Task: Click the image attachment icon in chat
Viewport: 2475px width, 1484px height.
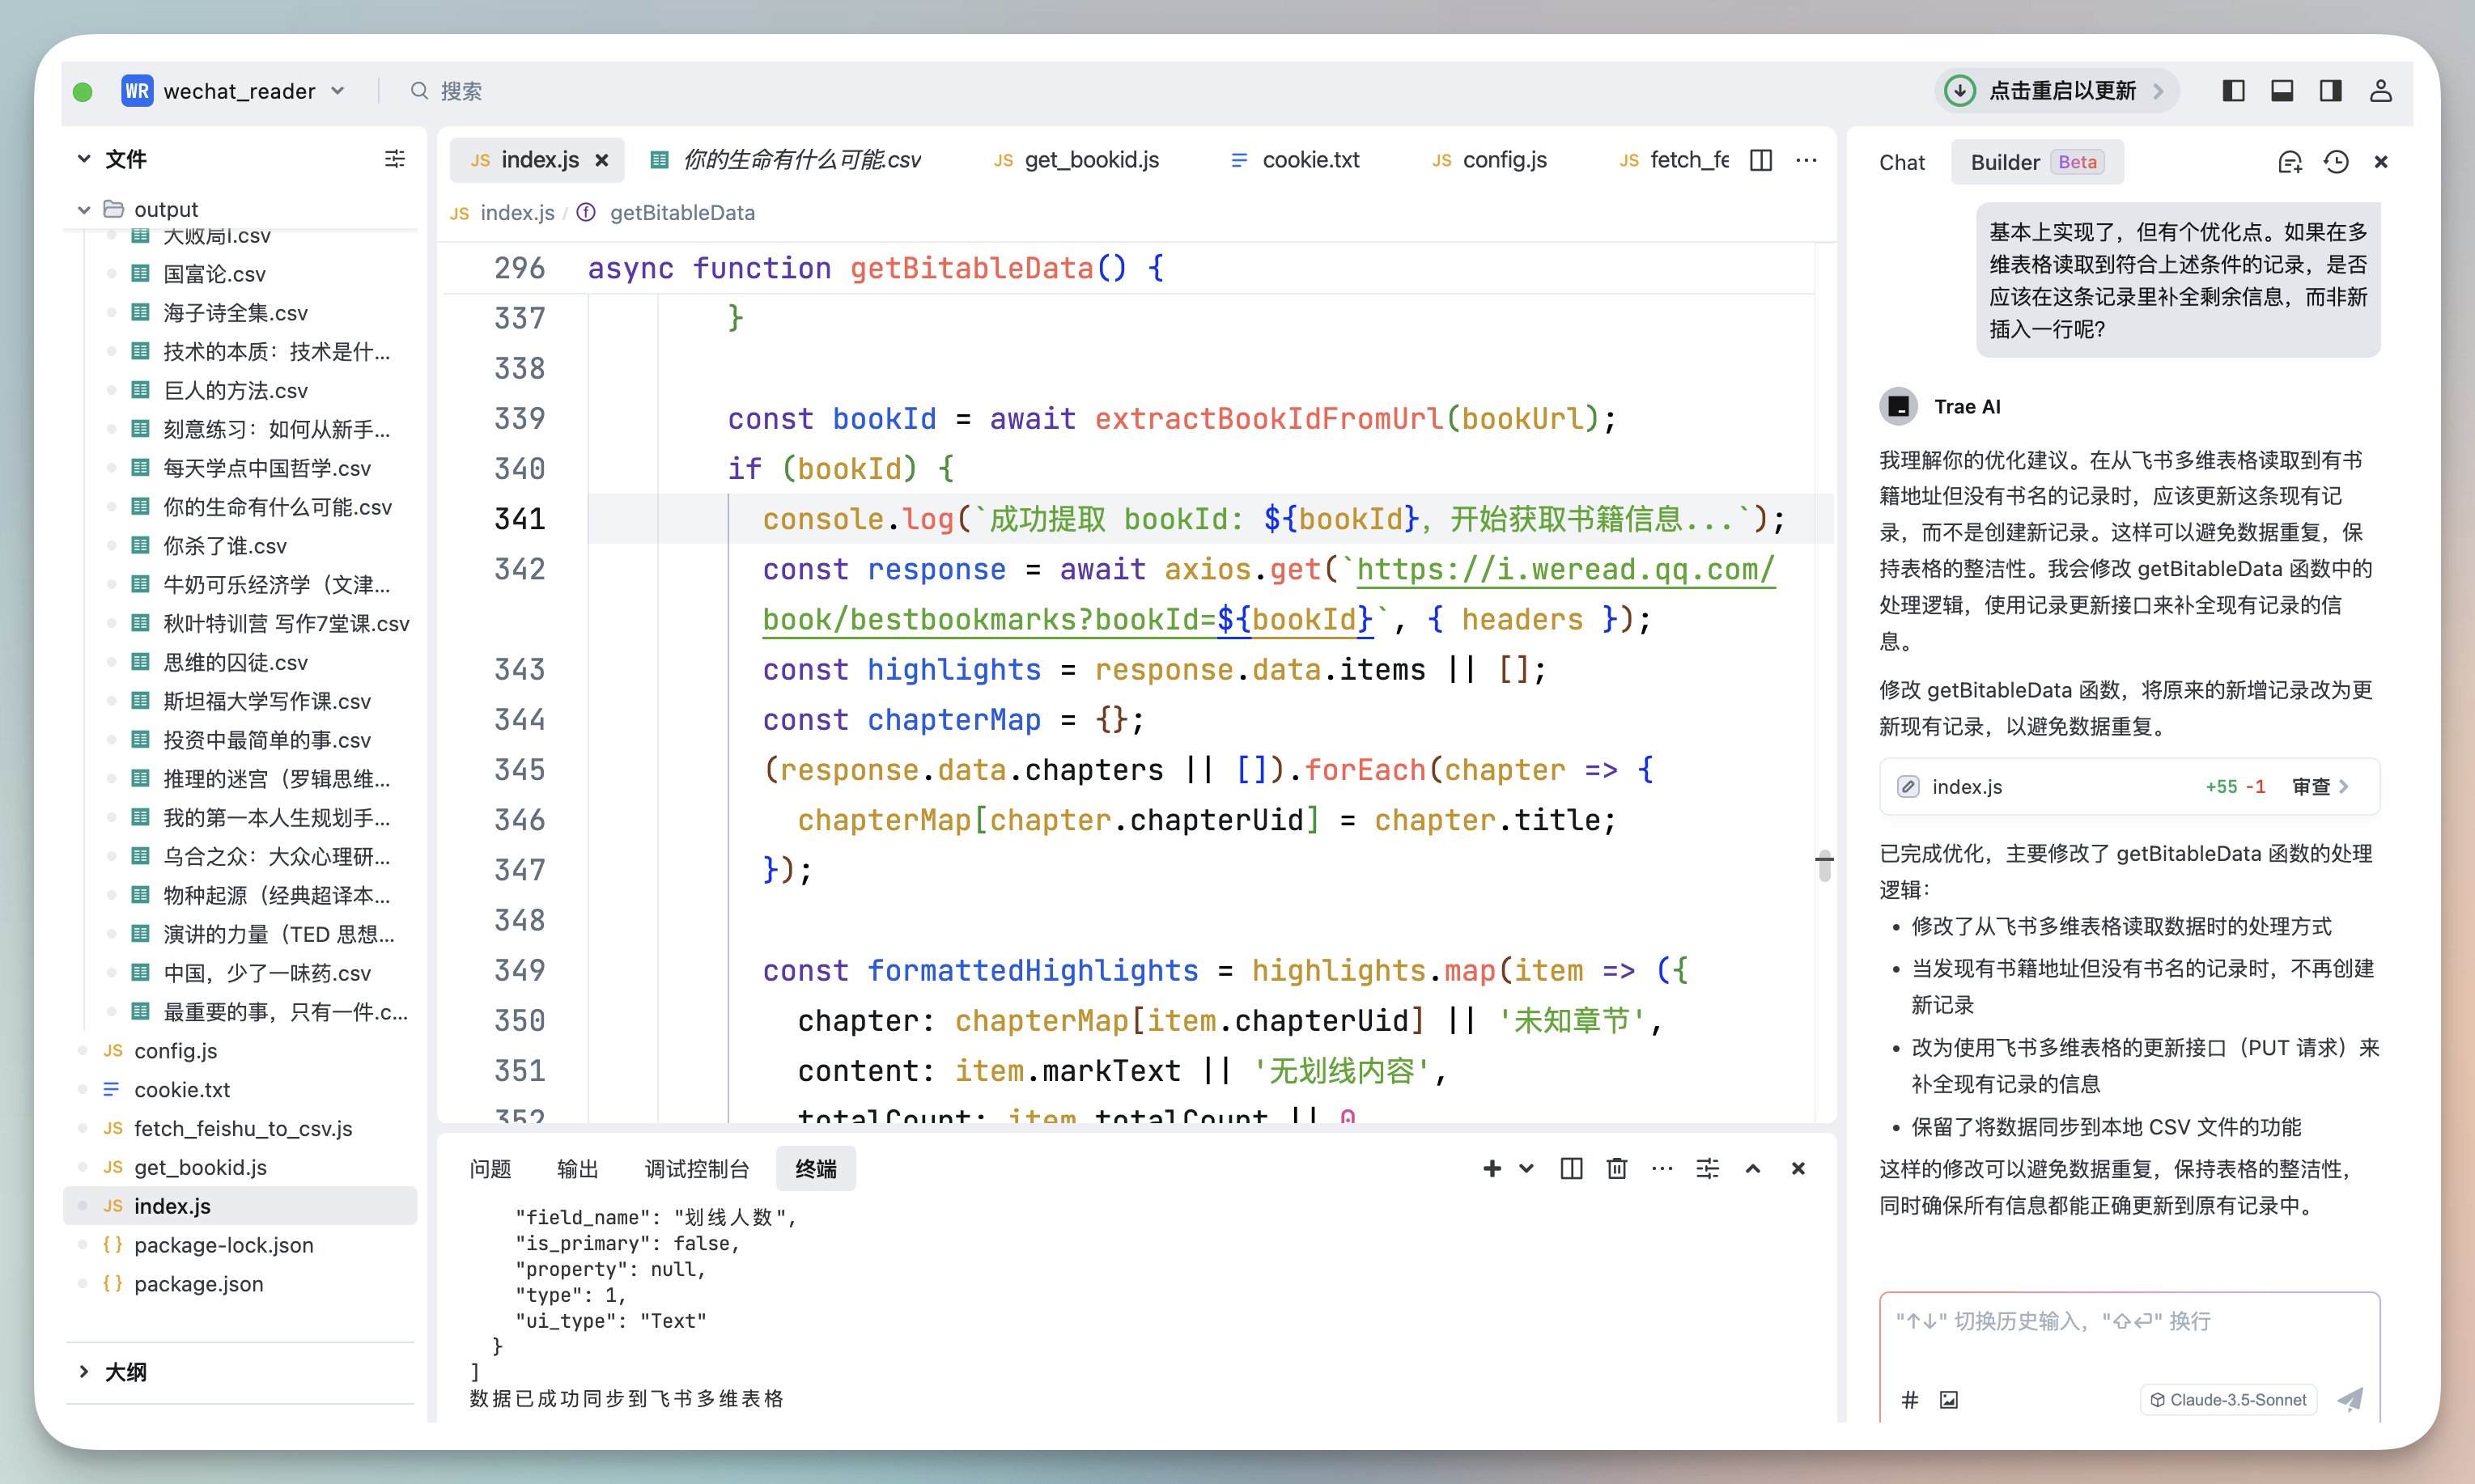Action: coord(1948,1400)
